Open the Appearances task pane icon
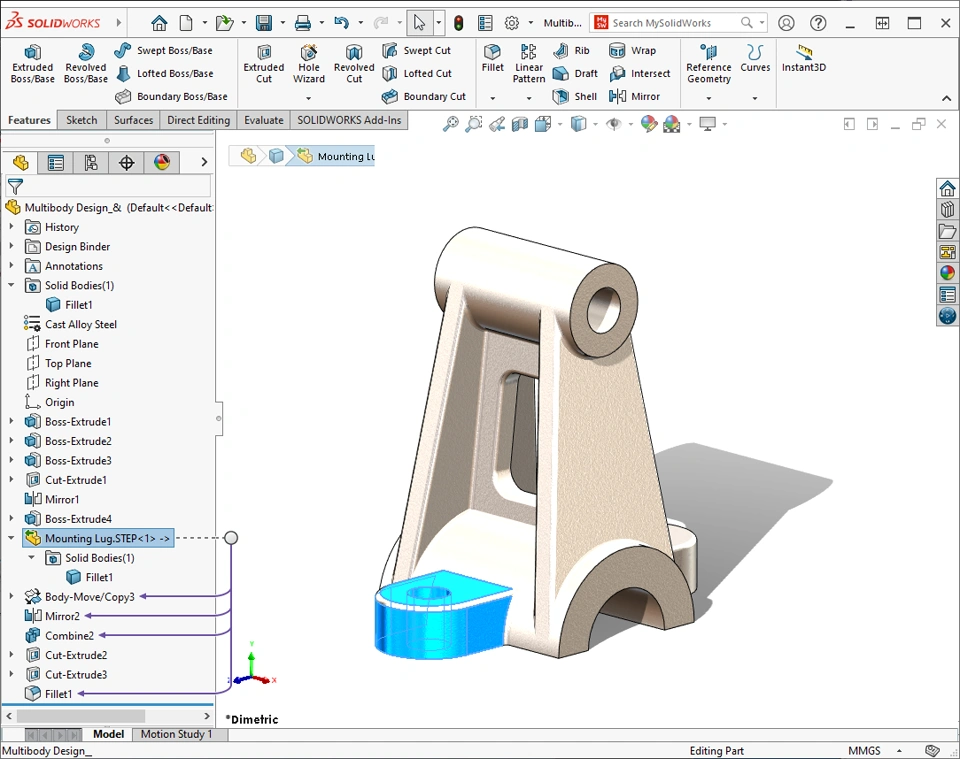Viewport: 960px width, 759px height. 947,273
